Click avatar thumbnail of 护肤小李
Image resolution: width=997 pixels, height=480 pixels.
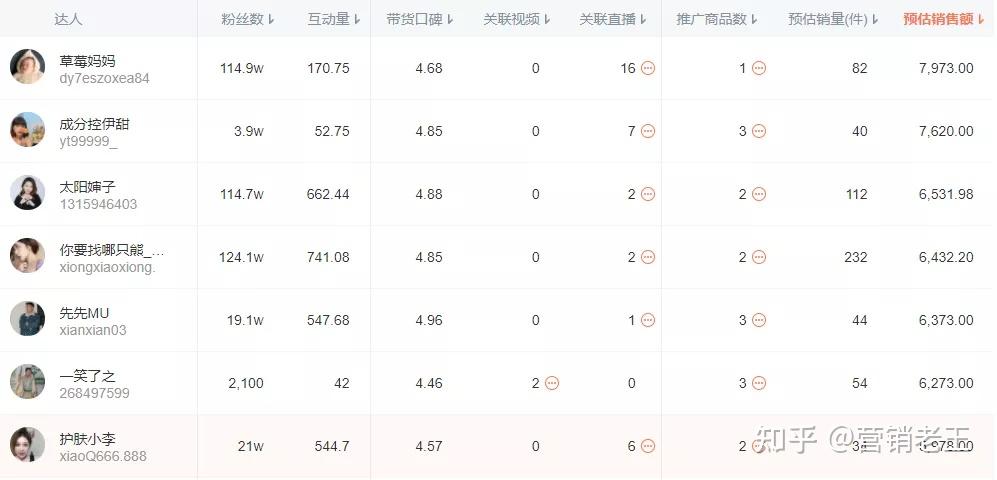point(27,444)
